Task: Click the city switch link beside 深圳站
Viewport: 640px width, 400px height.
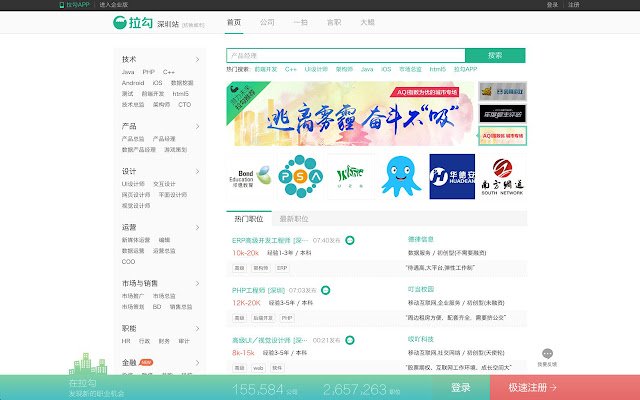Action: click(x=193, y=25)
